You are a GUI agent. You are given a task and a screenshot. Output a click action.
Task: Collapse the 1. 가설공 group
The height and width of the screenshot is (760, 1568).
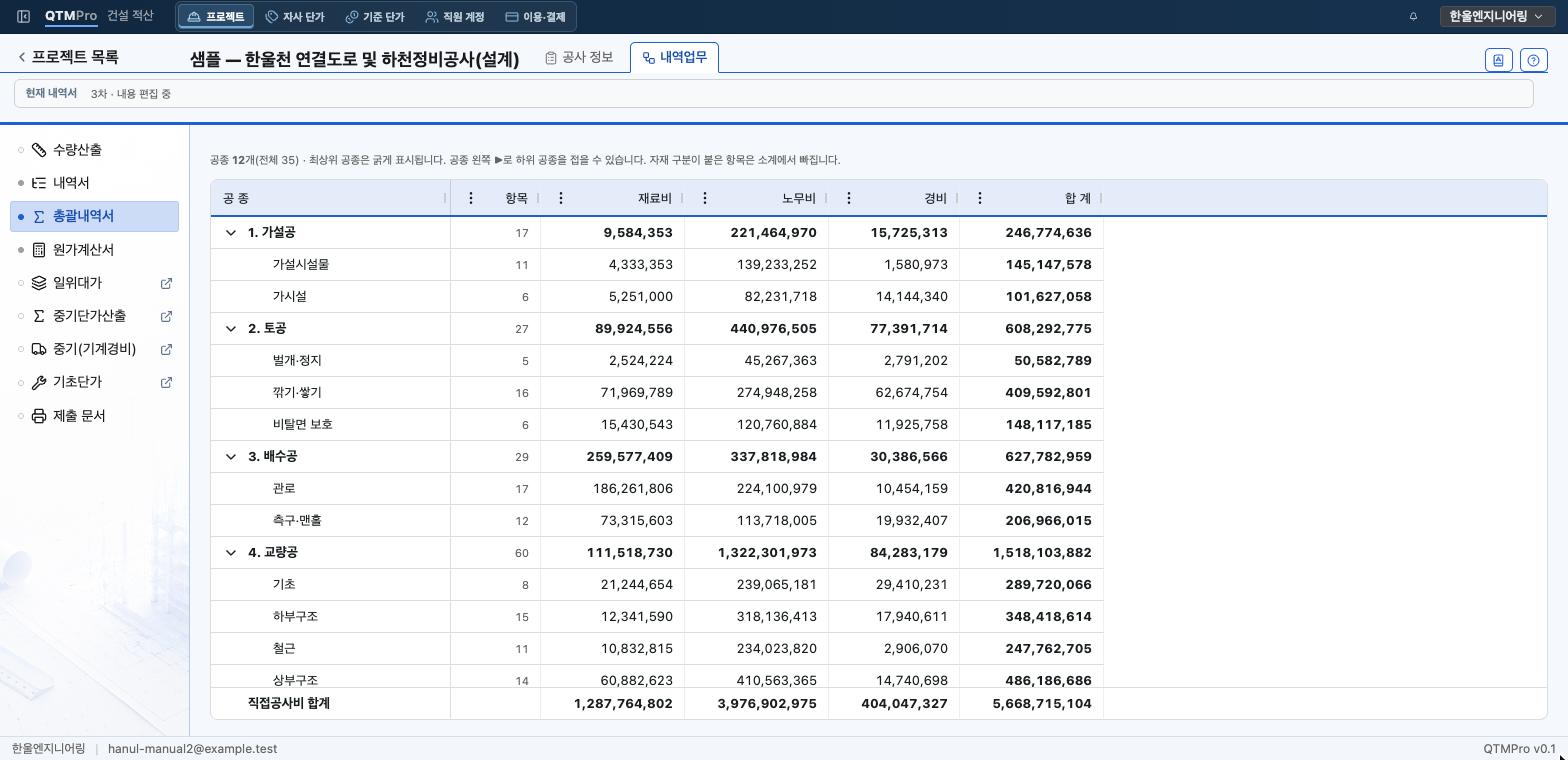[x=231, y=233]
